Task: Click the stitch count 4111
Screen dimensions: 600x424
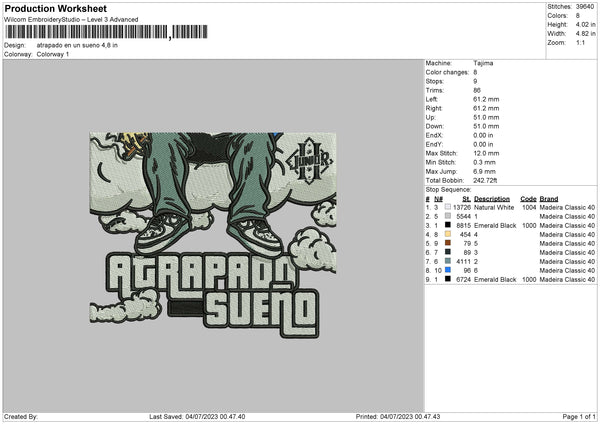Action: (463, 262)
